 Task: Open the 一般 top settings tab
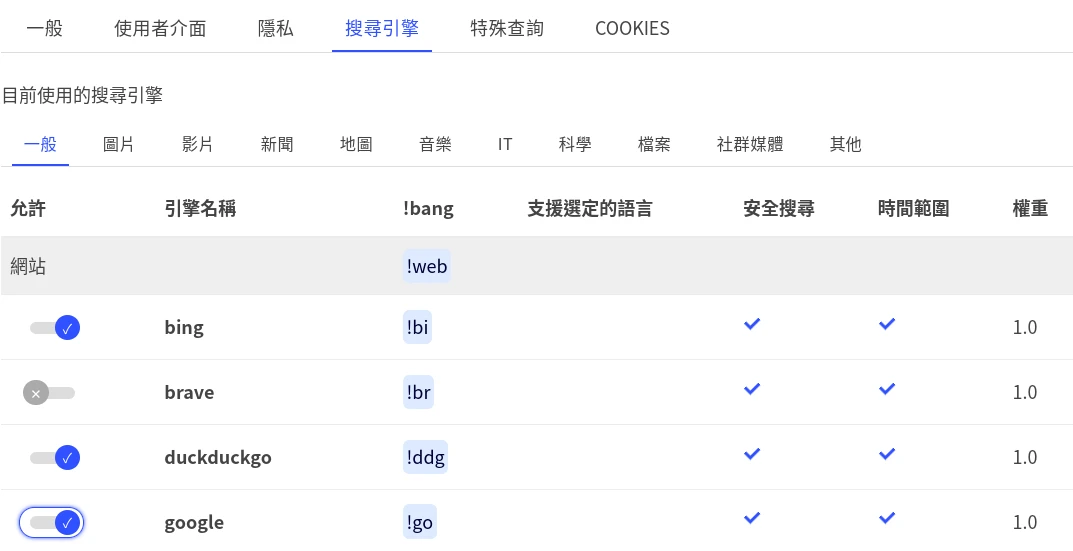44,28
